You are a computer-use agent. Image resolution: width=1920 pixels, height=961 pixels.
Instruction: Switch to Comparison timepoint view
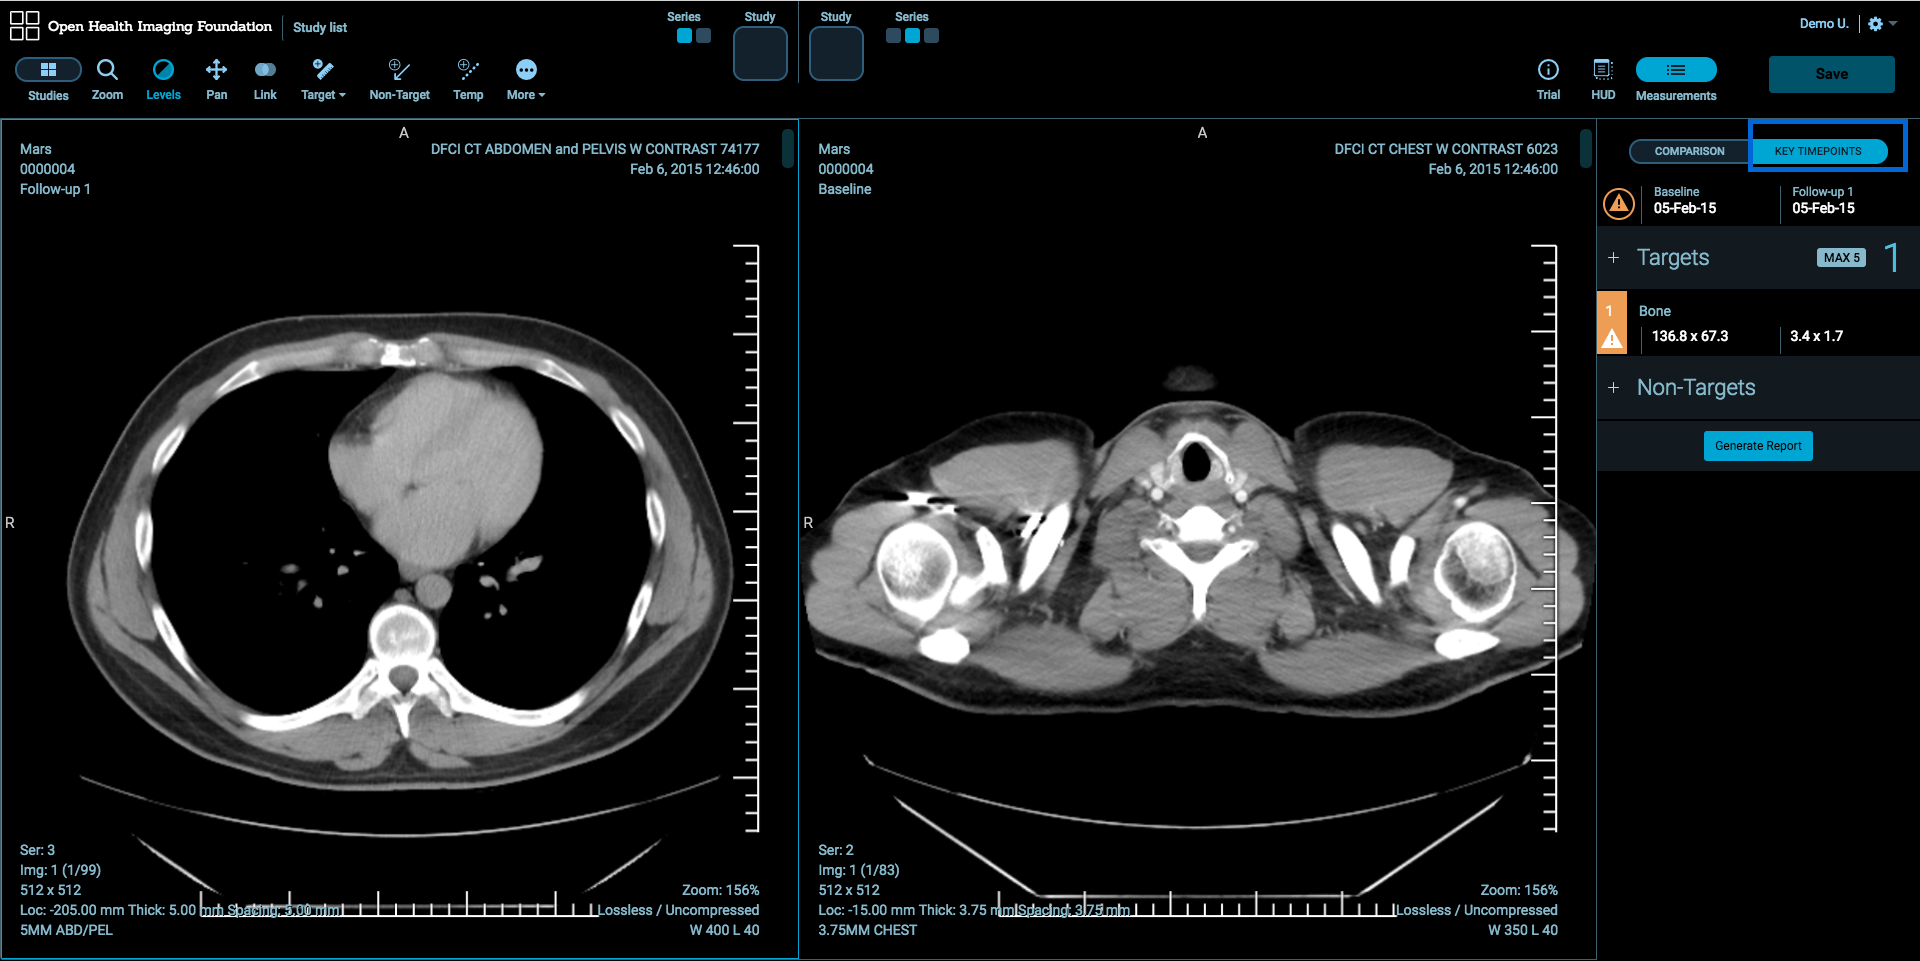pos(1689,151)
